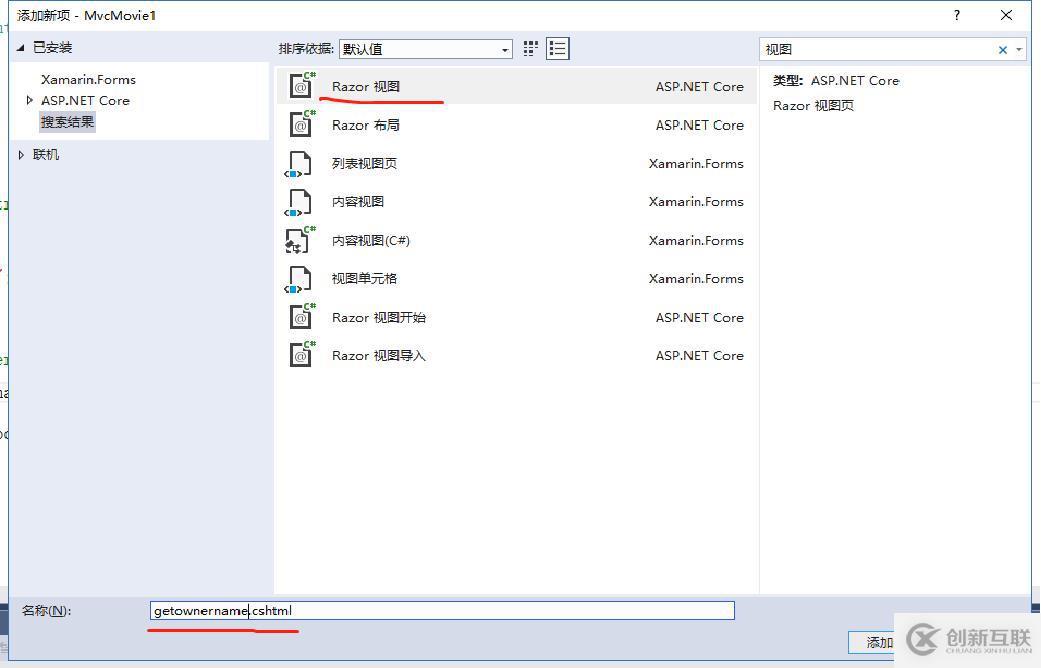Switch to list view layout
Viewport: 1041px width, 668px height.
558,48
